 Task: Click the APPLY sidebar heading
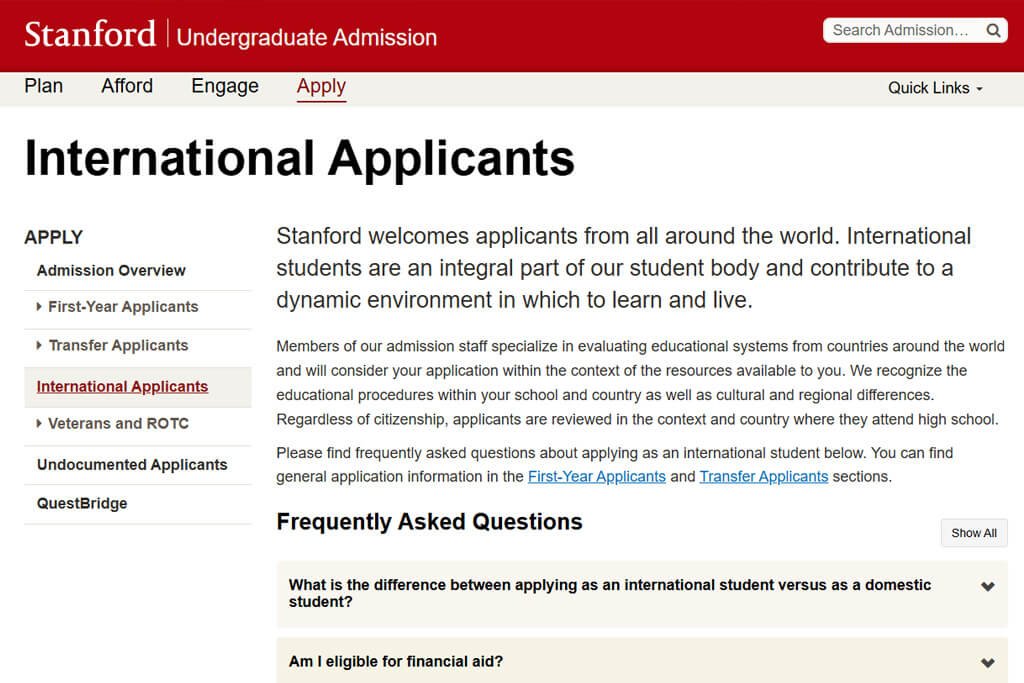54,237
